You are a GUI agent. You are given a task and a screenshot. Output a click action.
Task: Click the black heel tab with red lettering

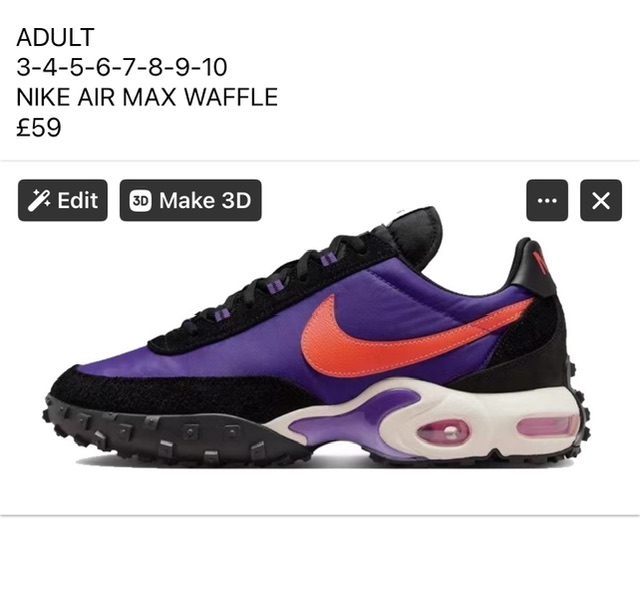point(533,267)
